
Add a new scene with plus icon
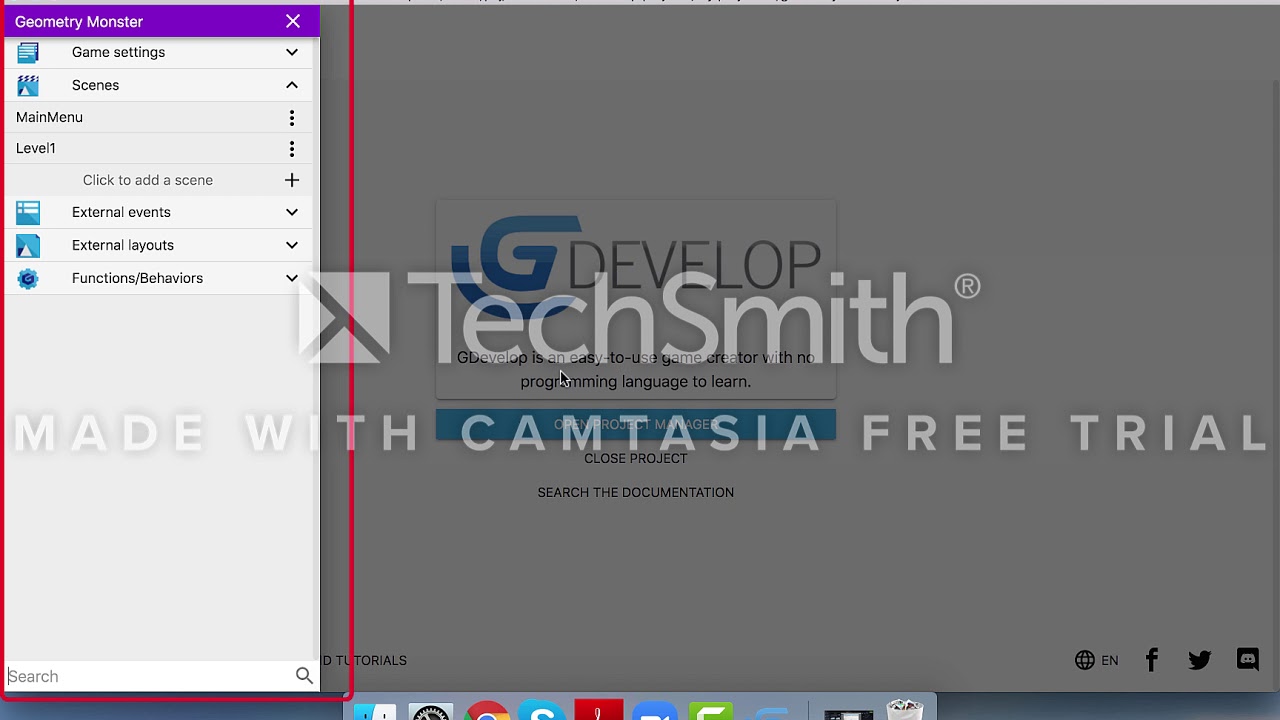pyautogui.click(x=292, y=180)
